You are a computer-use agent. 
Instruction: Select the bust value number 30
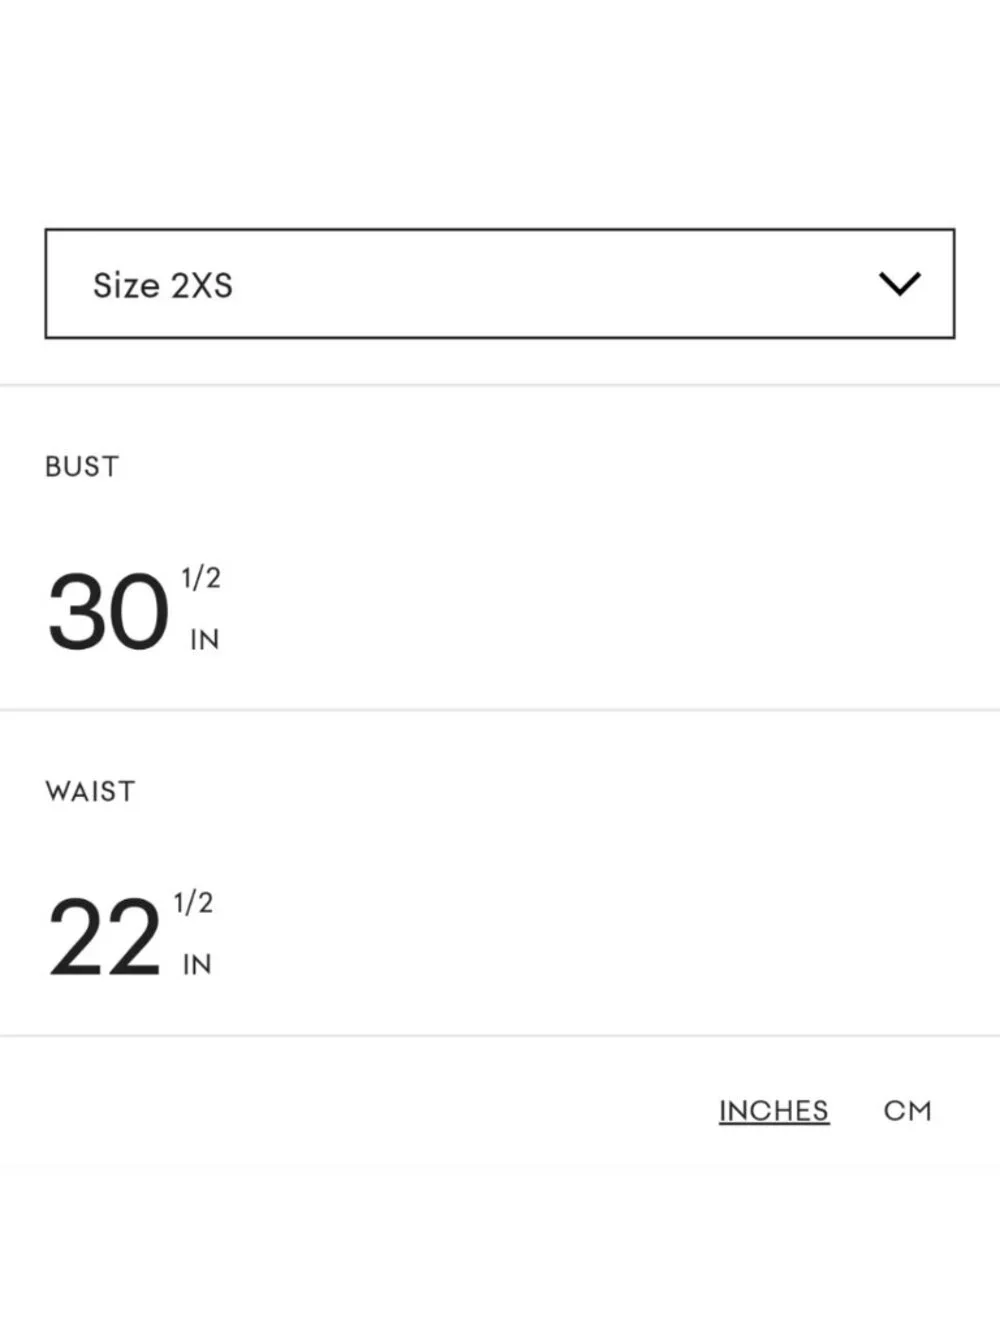click(108, 611)
